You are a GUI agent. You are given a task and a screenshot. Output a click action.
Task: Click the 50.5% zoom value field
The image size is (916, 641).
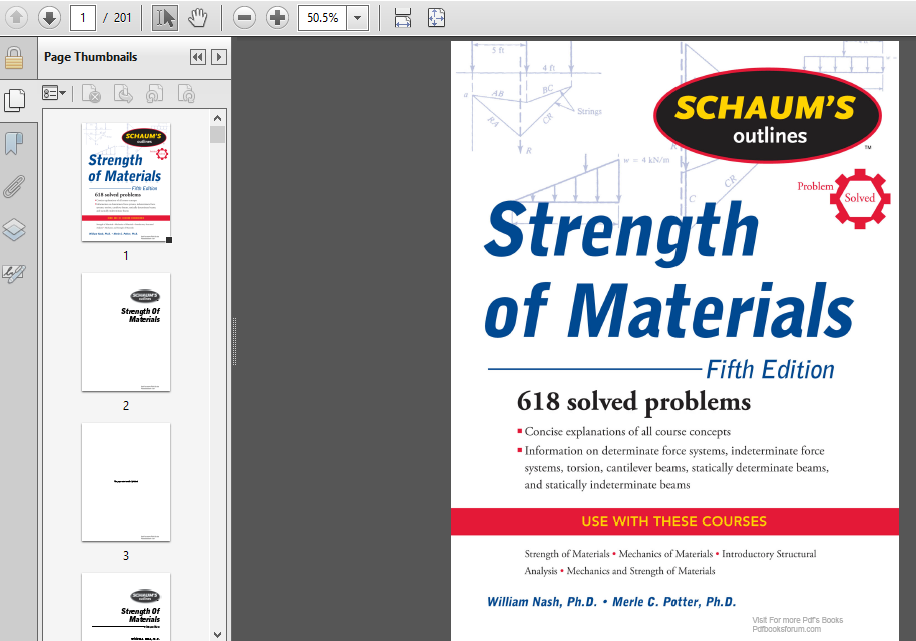point(322,18)
